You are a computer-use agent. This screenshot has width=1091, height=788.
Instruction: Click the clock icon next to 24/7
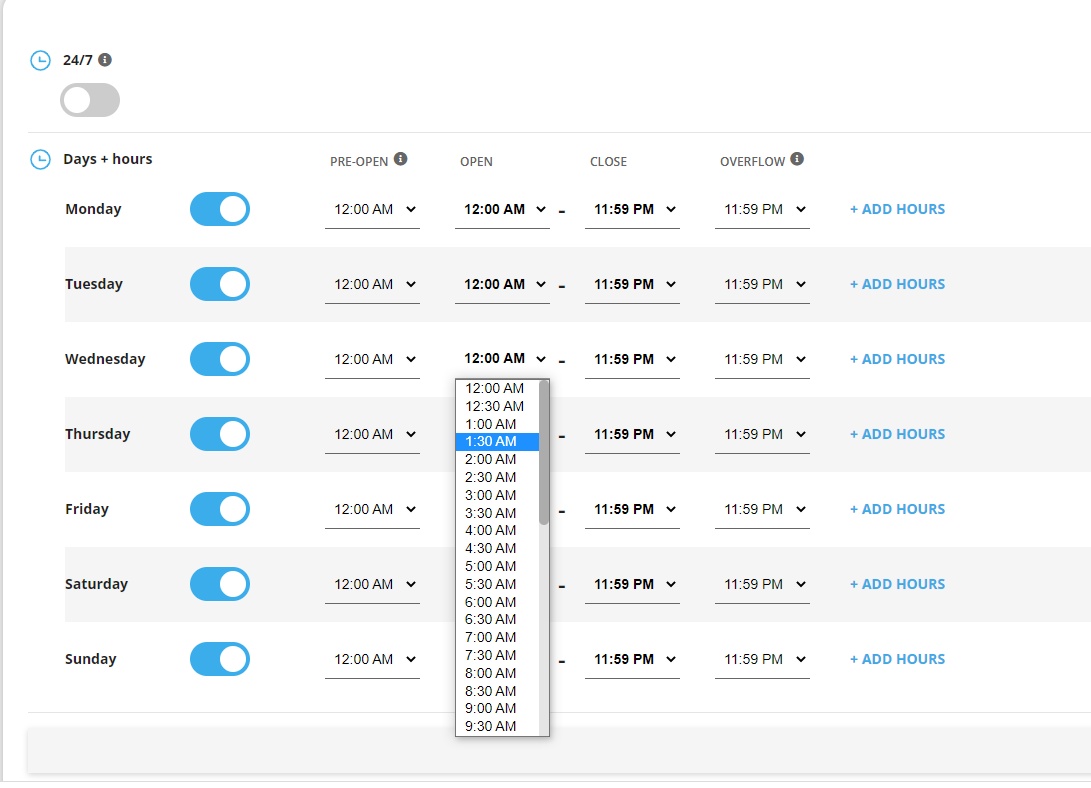[40, 61]
